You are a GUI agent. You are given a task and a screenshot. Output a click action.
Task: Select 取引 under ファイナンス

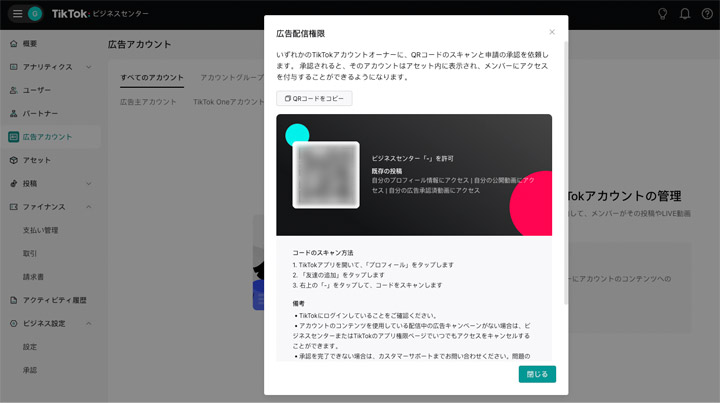click(30, 253)
